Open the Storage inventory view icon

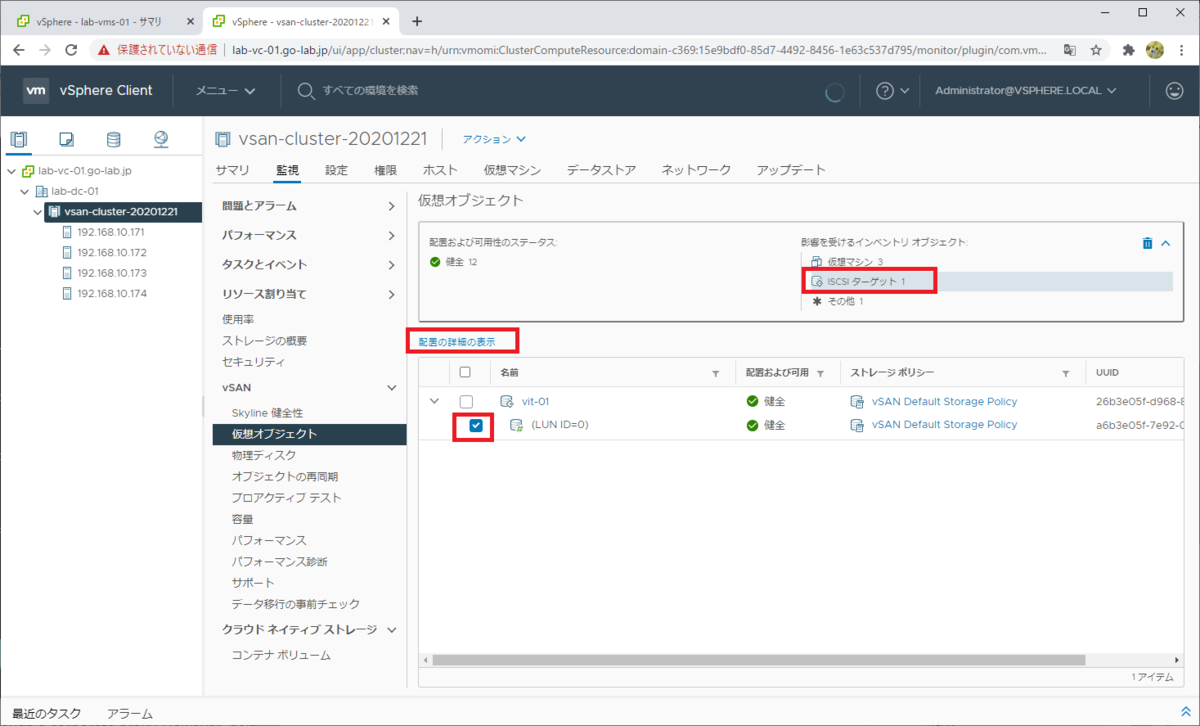114,139
